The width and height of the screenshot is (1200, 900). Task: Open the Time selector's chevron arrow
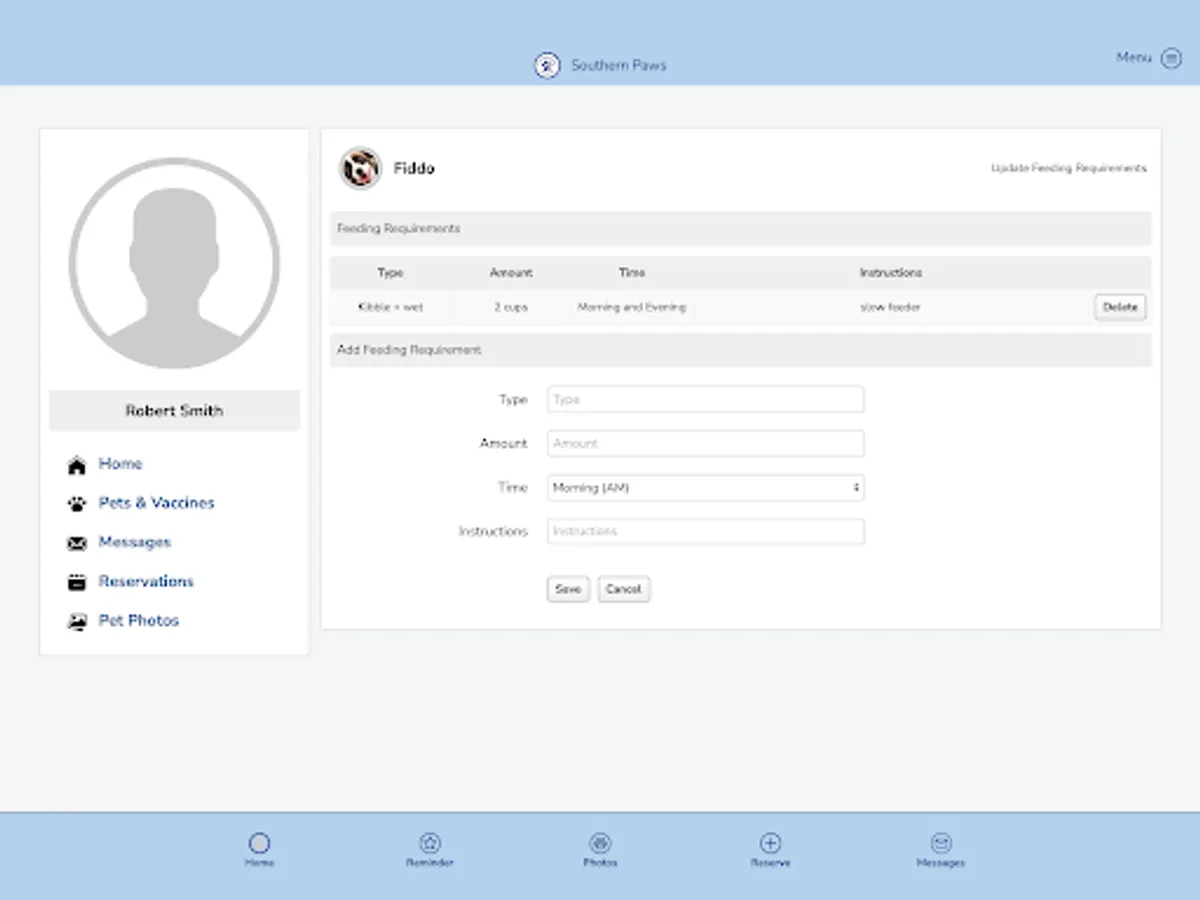(855, 487)
